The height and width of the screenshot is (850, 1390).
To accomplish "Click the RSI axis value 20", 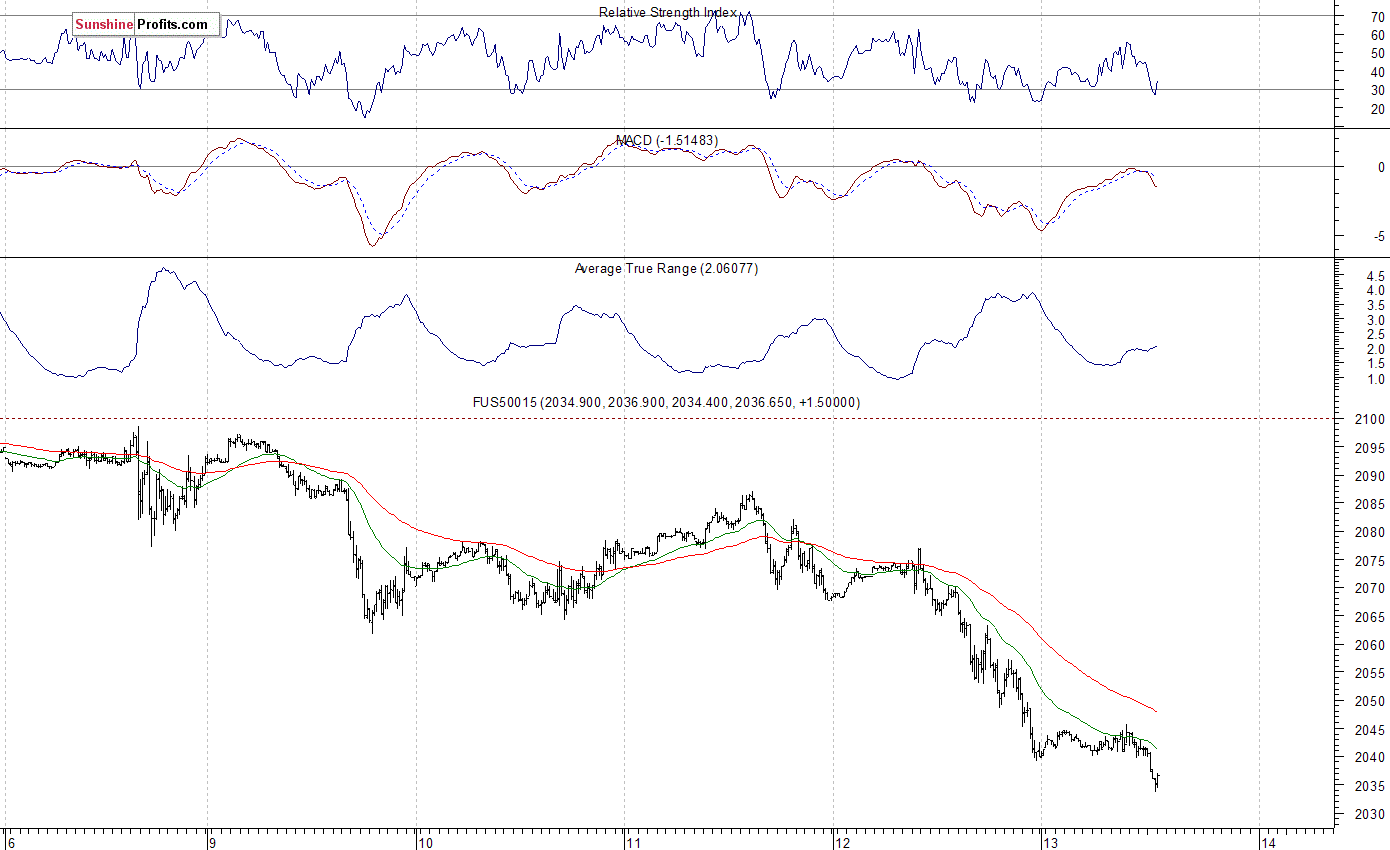I will 1377,109.
